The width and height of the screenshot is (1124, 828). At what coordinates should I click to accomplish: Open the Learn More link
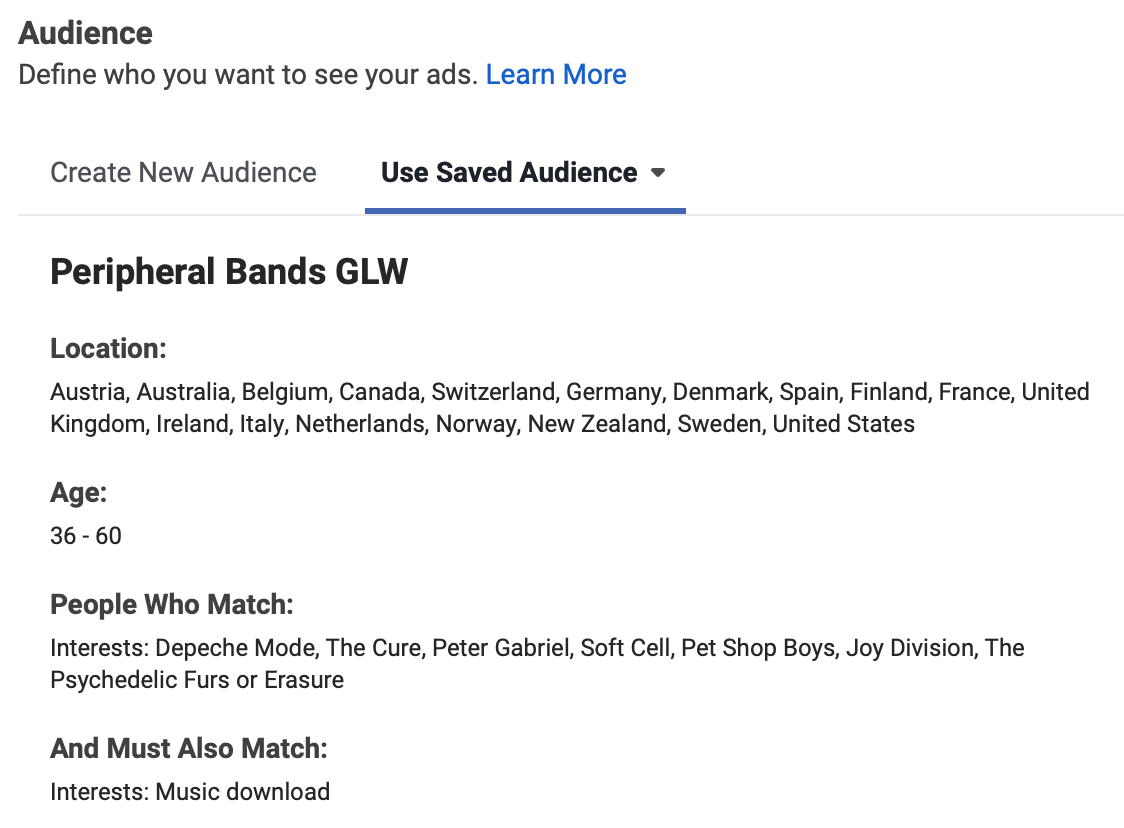pos(556,75)
